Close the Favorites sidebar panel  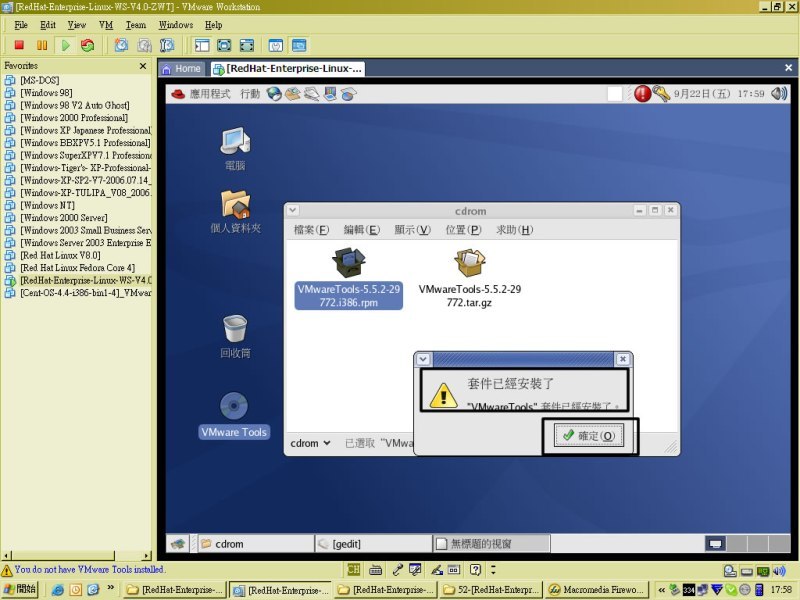click(143, 66)
